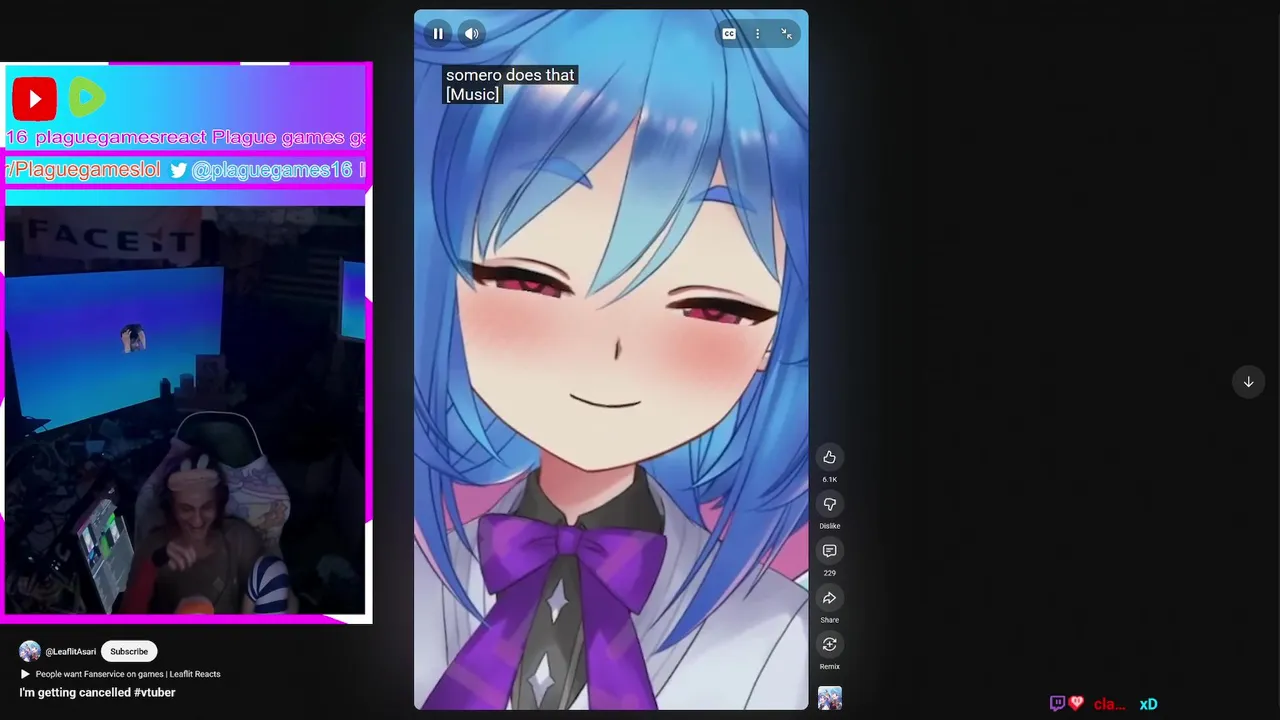Click the 229 comments count
The width and height of the screenshot is (1280, 720).
coord(829,573)
